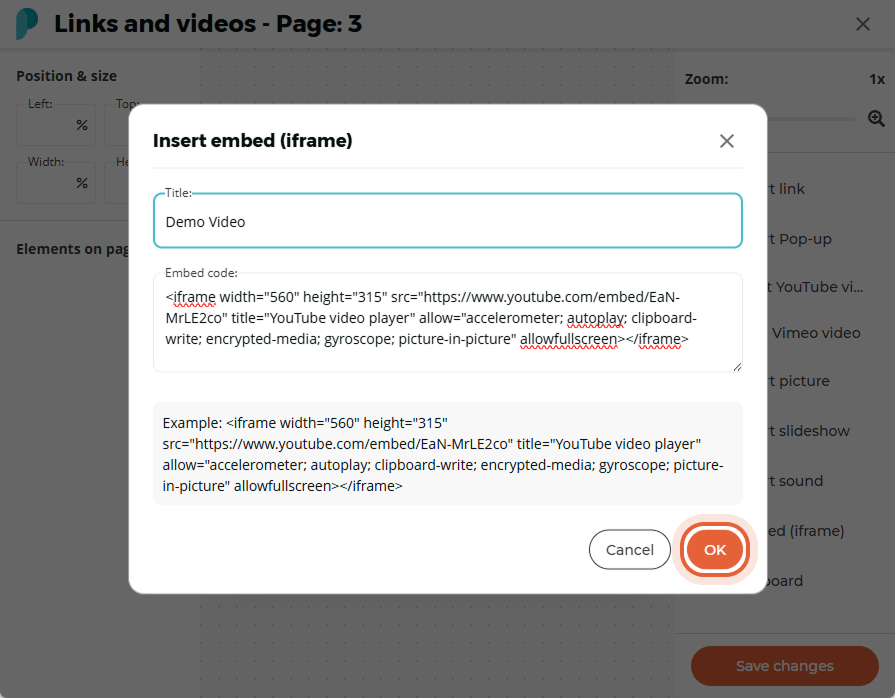The height and width of the screenshot is (698, 895).
Task: Choose the Vimeo video insert option
Action: tap(815, 333)
